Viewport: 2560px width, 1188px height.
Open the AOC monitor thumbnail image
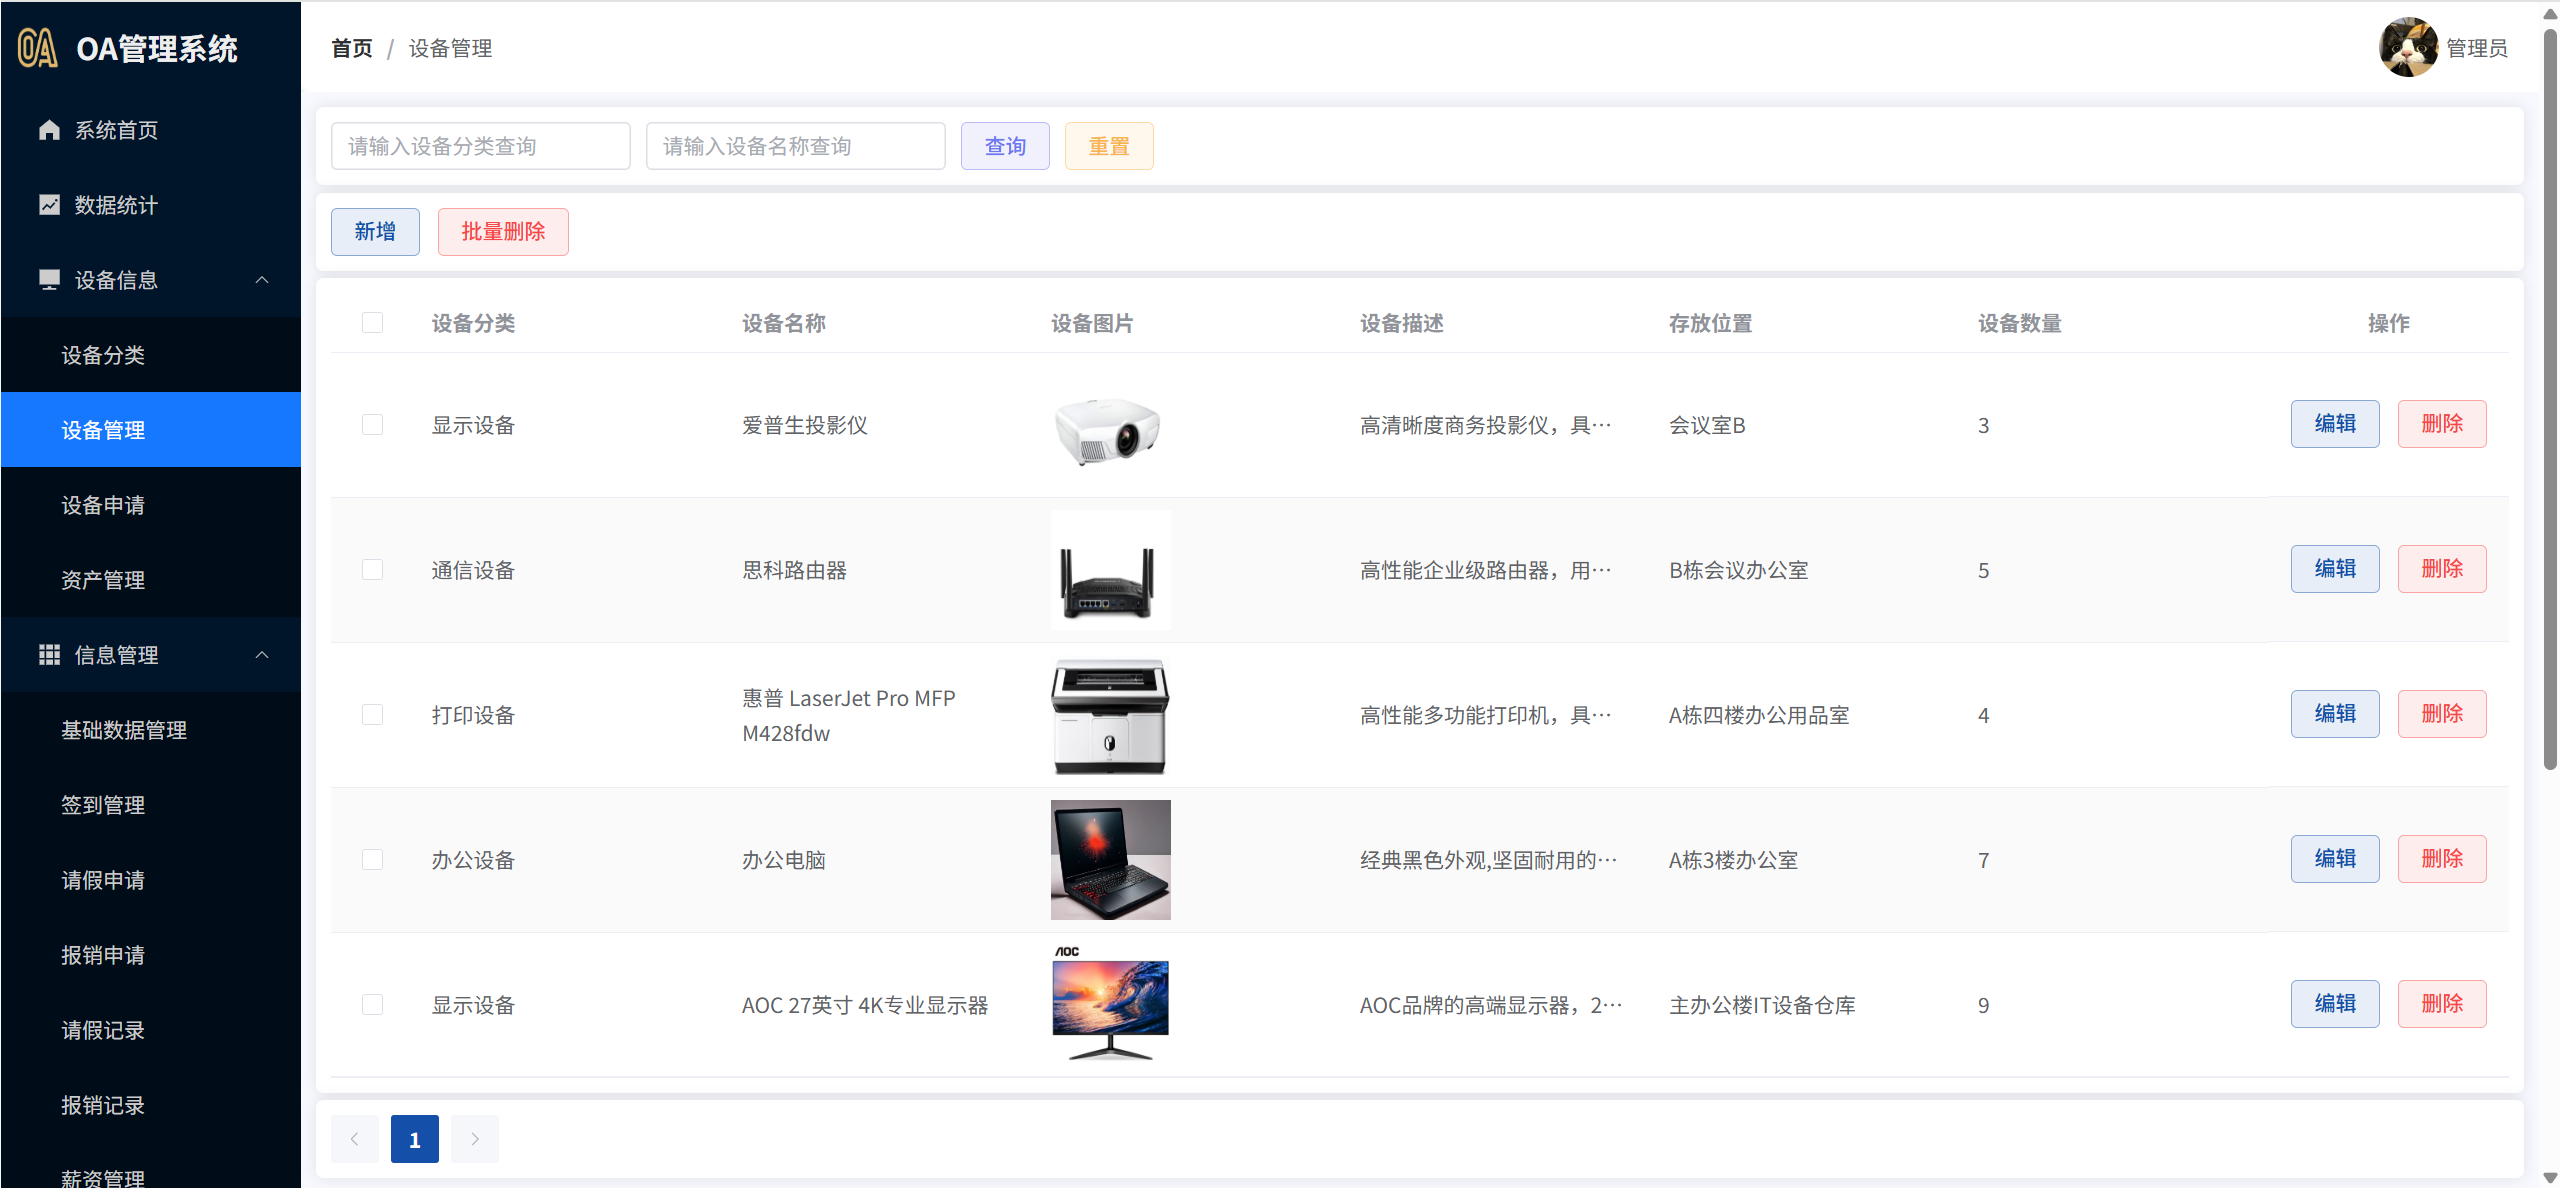click(1110, 1004)
